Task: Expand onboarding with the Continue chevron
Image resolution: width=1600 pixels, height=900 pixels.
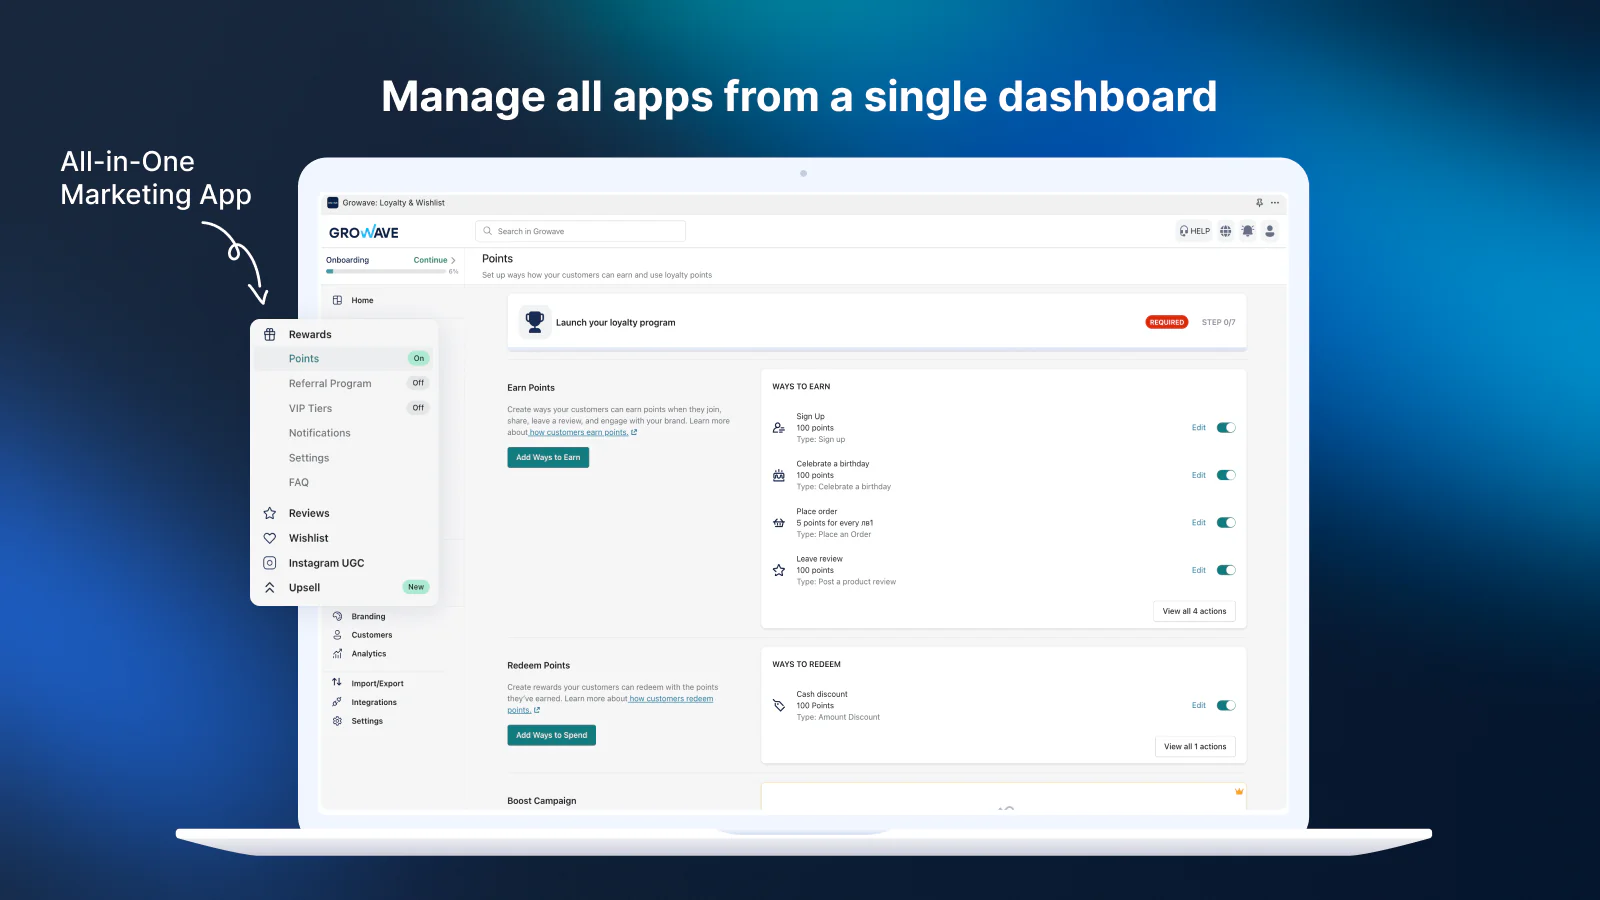Action: [x=453, y=260]
